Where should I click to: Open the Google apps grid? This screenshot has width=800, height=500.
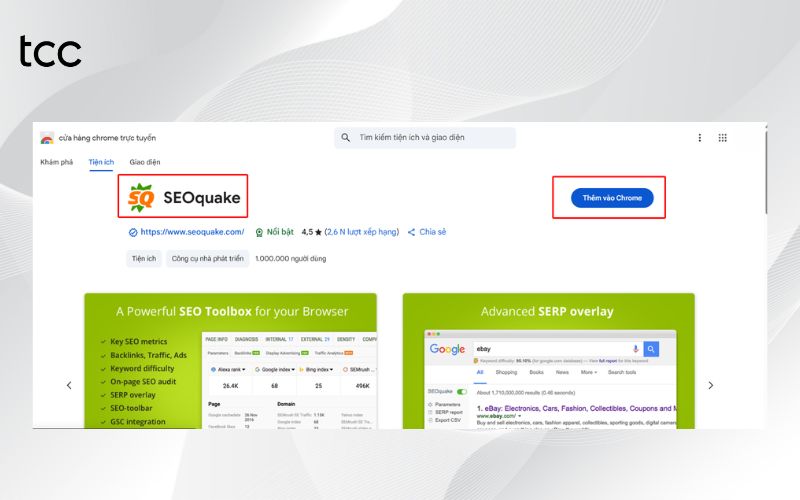(x=722, y=138)
